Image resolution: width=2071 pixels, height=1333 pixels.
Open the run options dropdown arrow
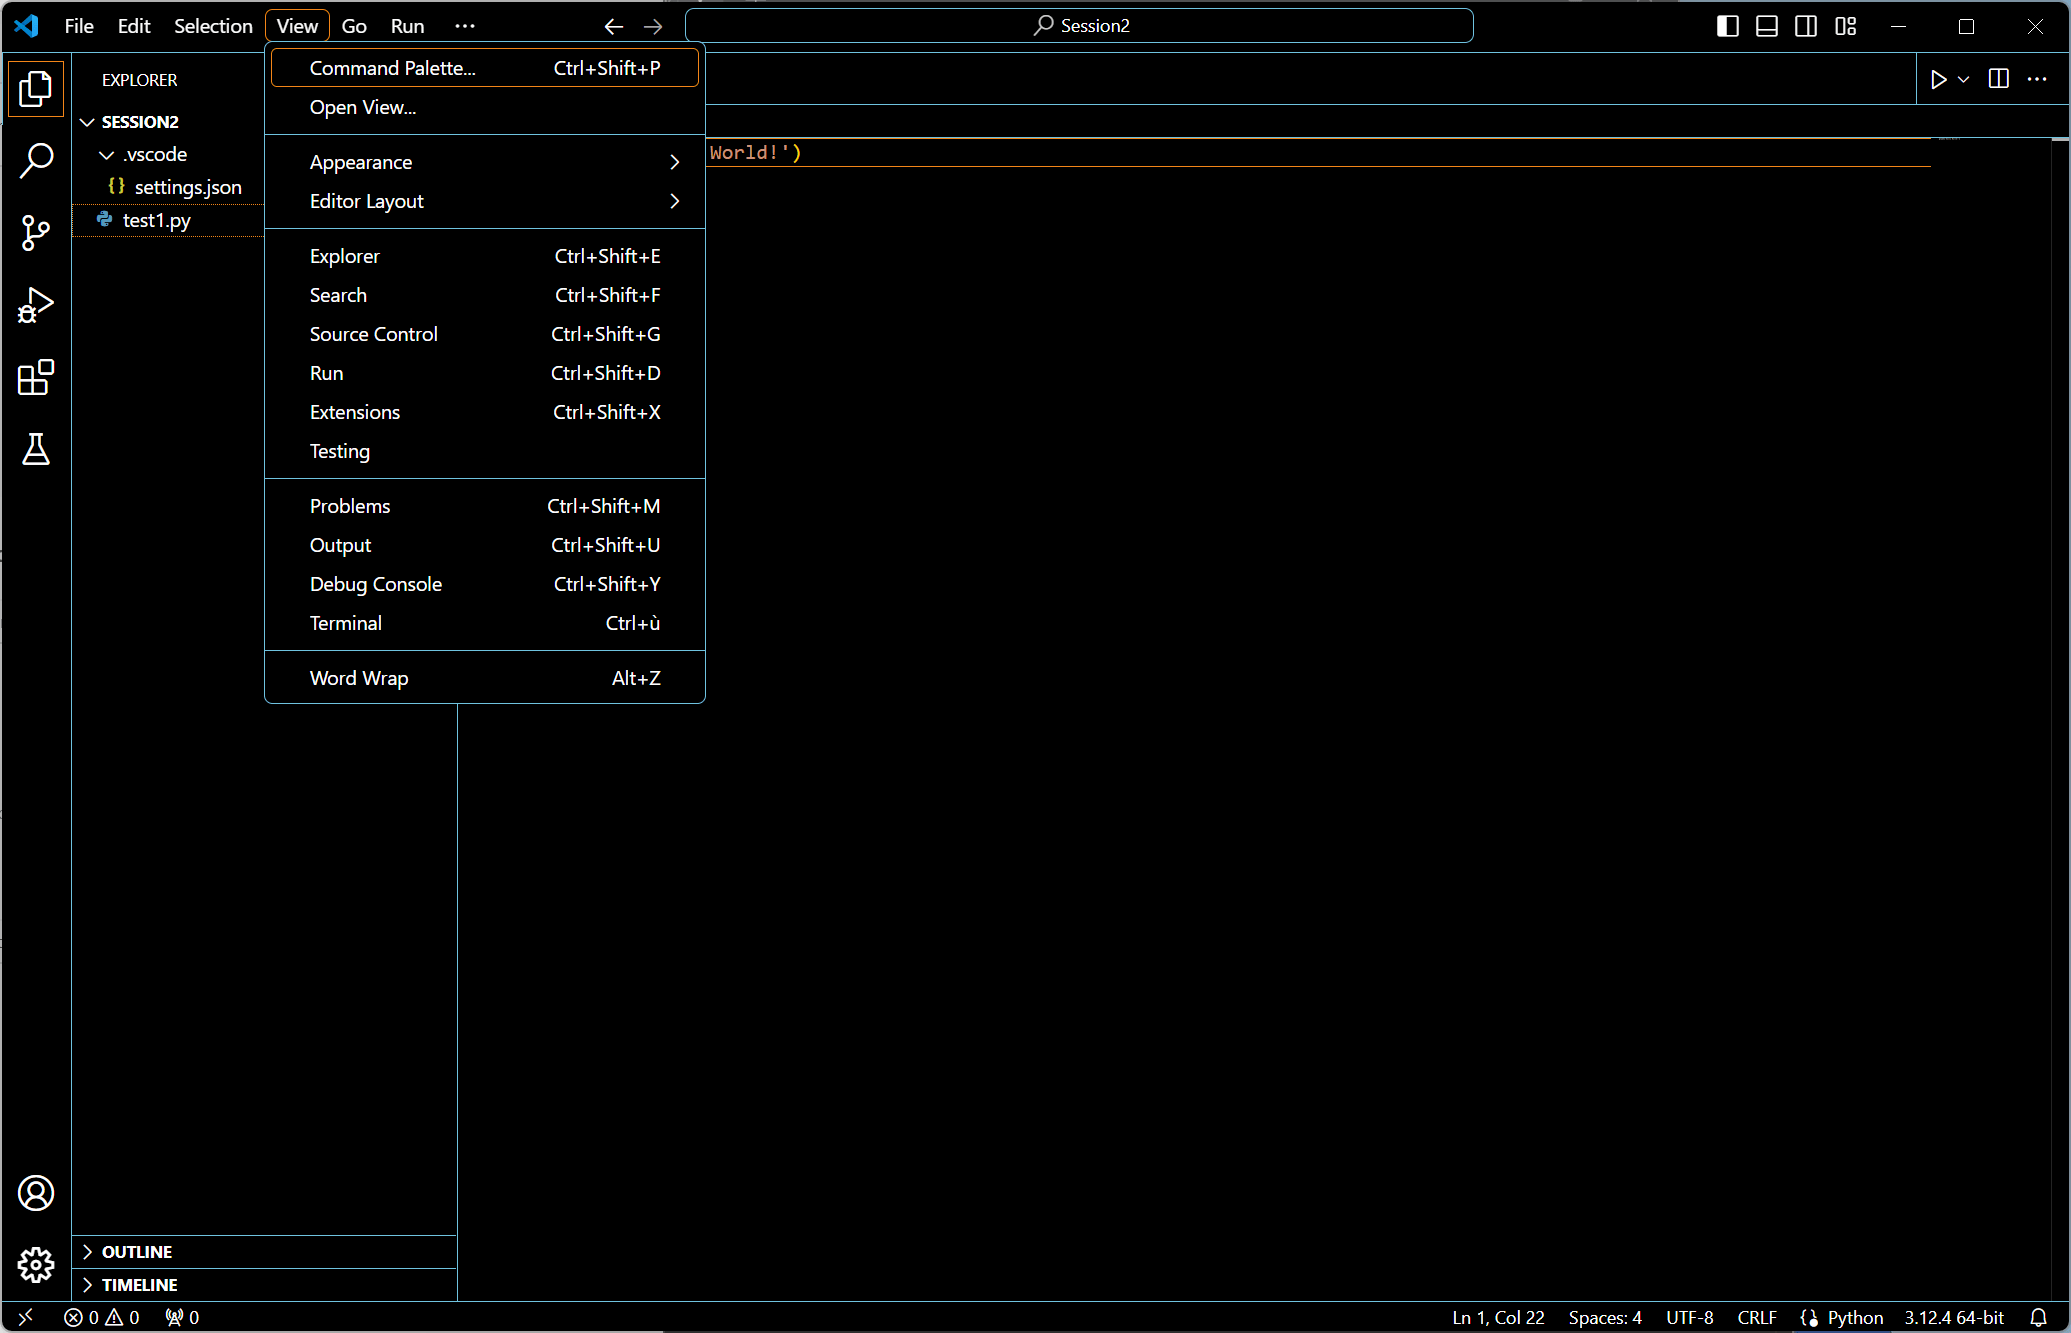tap(1964, 80)
